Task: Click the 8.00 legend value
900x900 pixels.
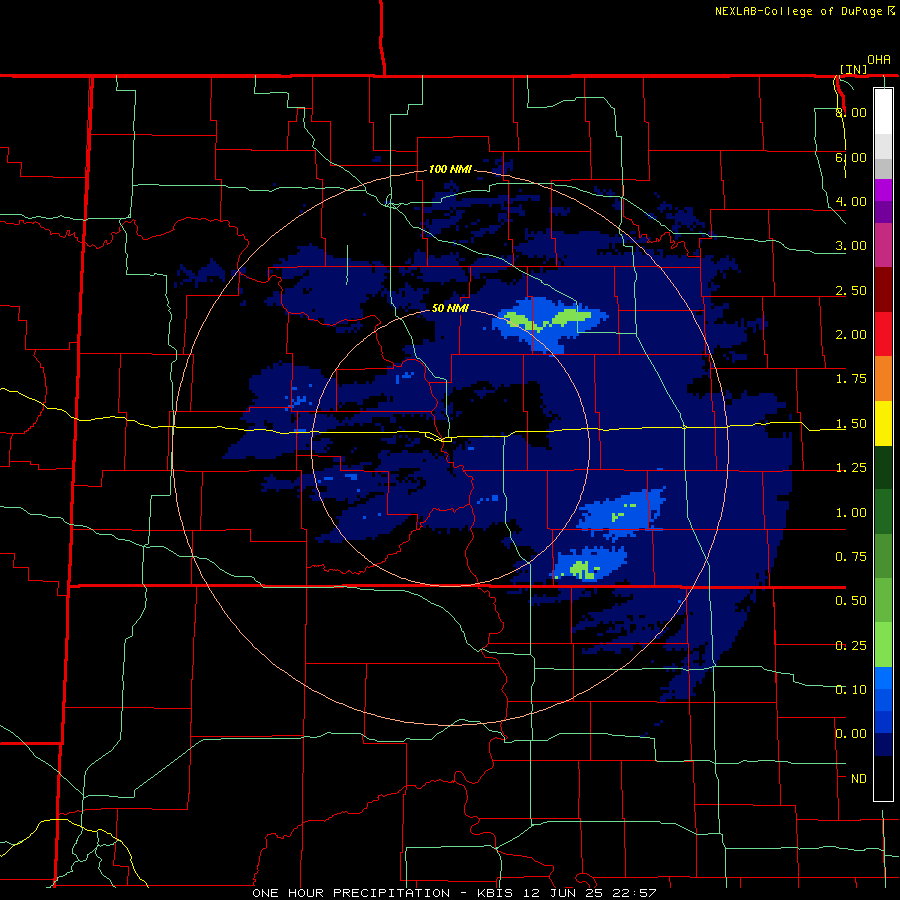Action: coord(851,112)
